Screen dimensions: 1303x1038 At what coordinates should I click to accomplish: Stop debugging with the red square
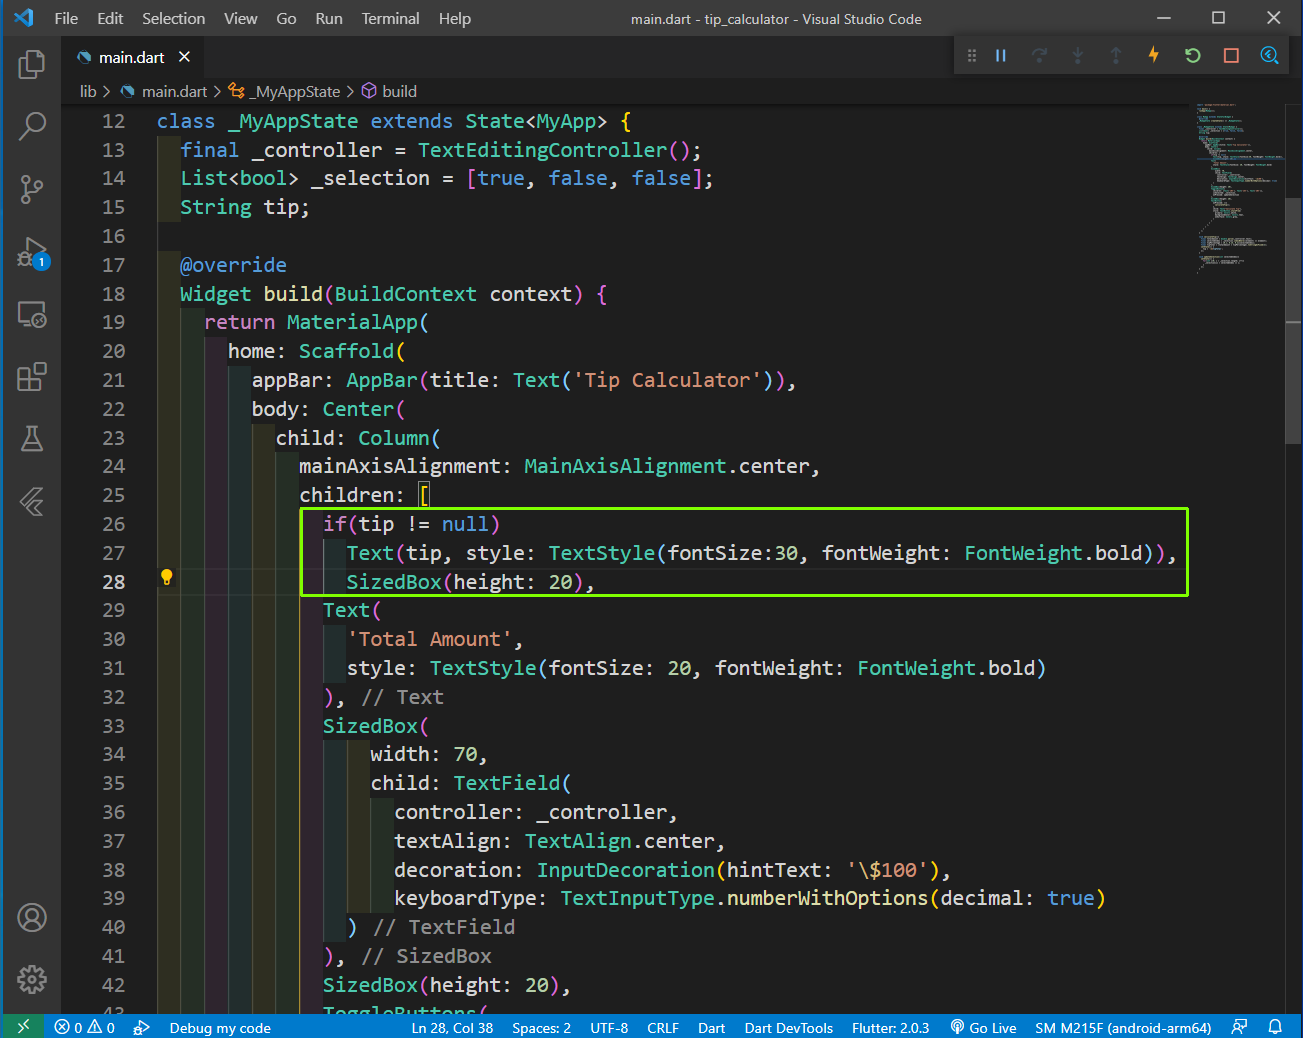[x=1231, y=55]
